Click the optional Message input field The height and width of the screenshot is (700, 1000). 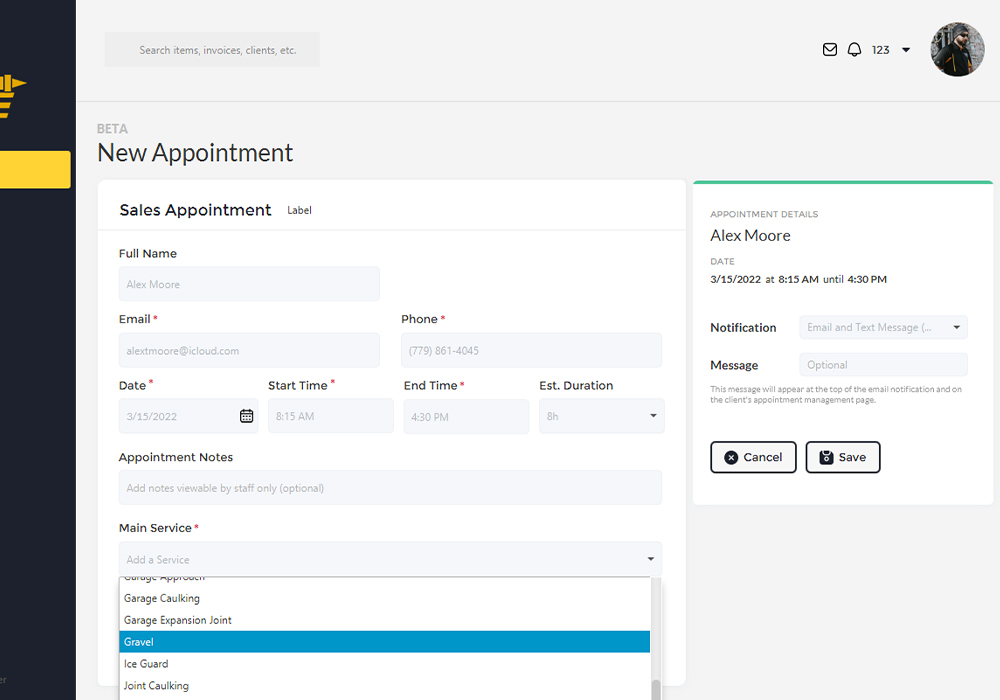click(883, 365)
